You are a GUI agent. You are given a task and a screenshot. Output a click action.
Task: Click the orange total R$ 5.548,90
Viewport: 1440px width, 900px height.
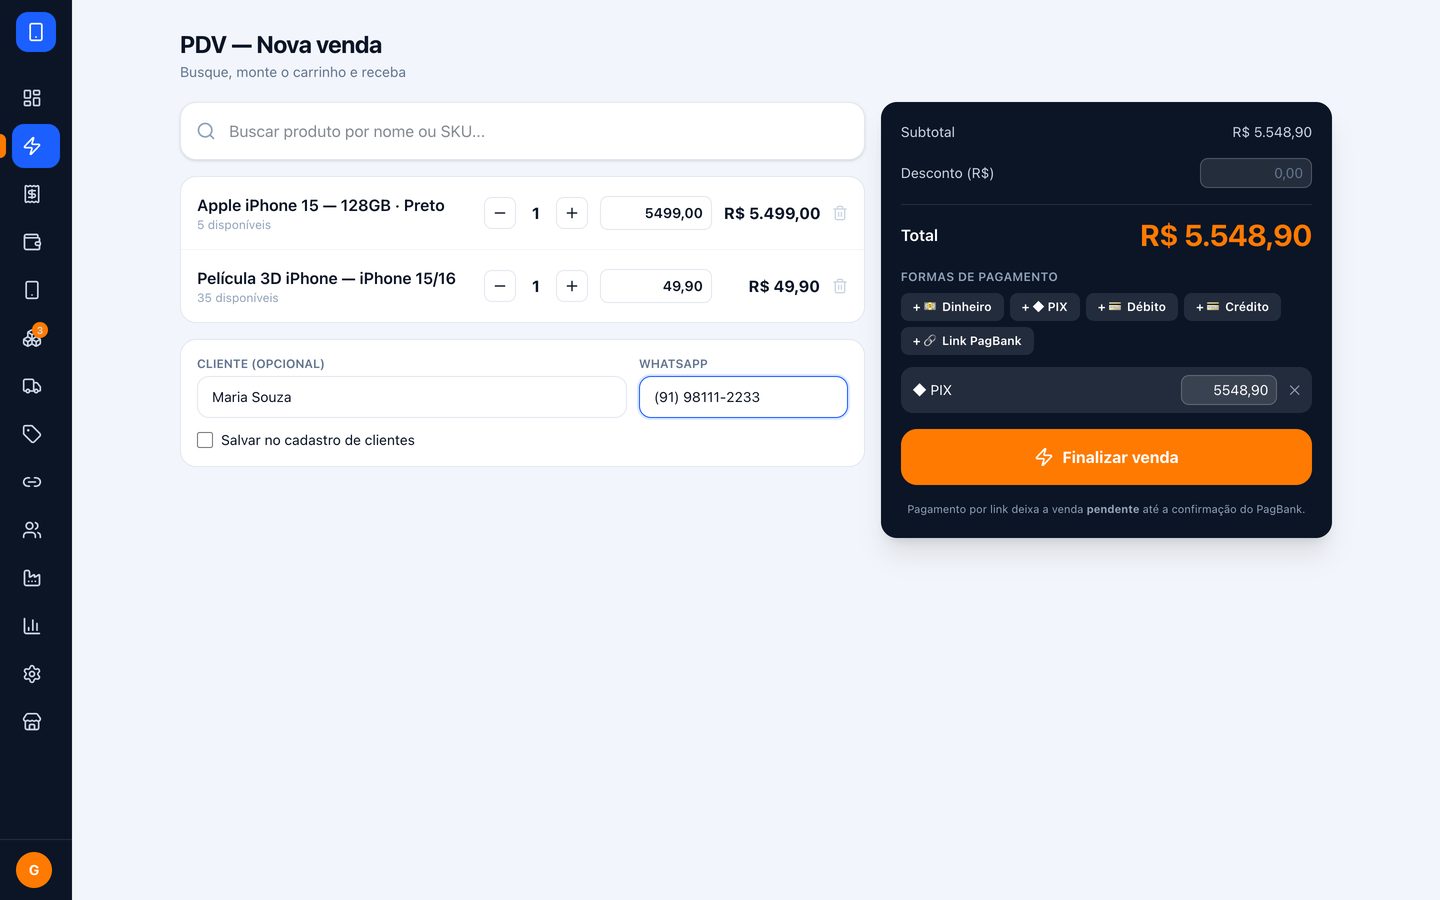point(1226,236)
